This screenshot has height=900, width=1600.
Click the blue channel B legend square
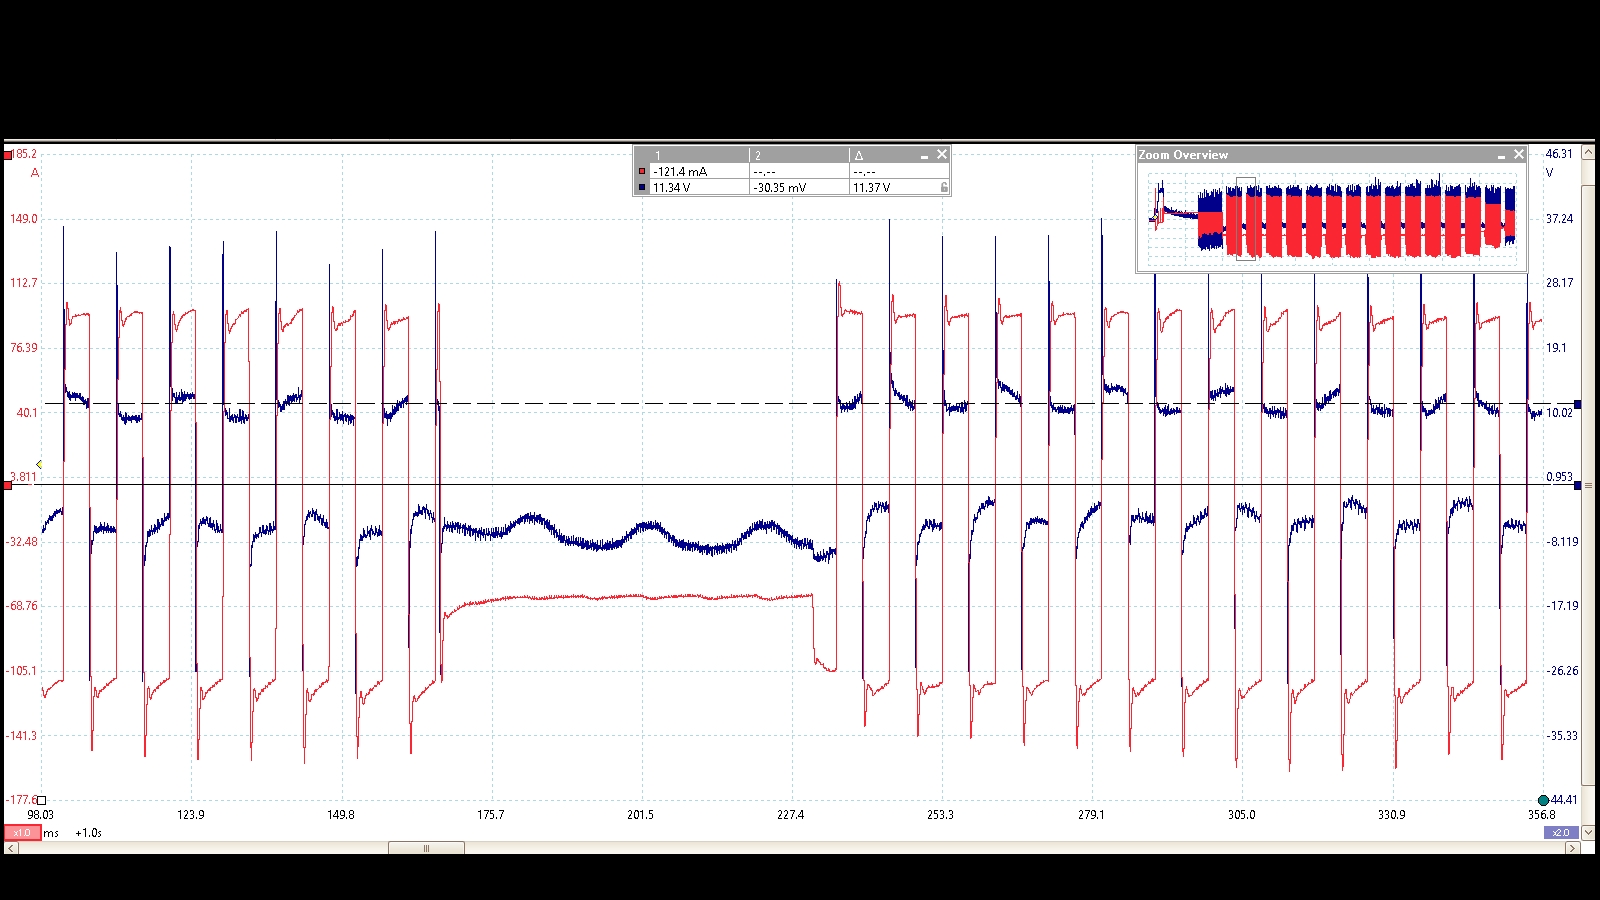pos(642,187)
